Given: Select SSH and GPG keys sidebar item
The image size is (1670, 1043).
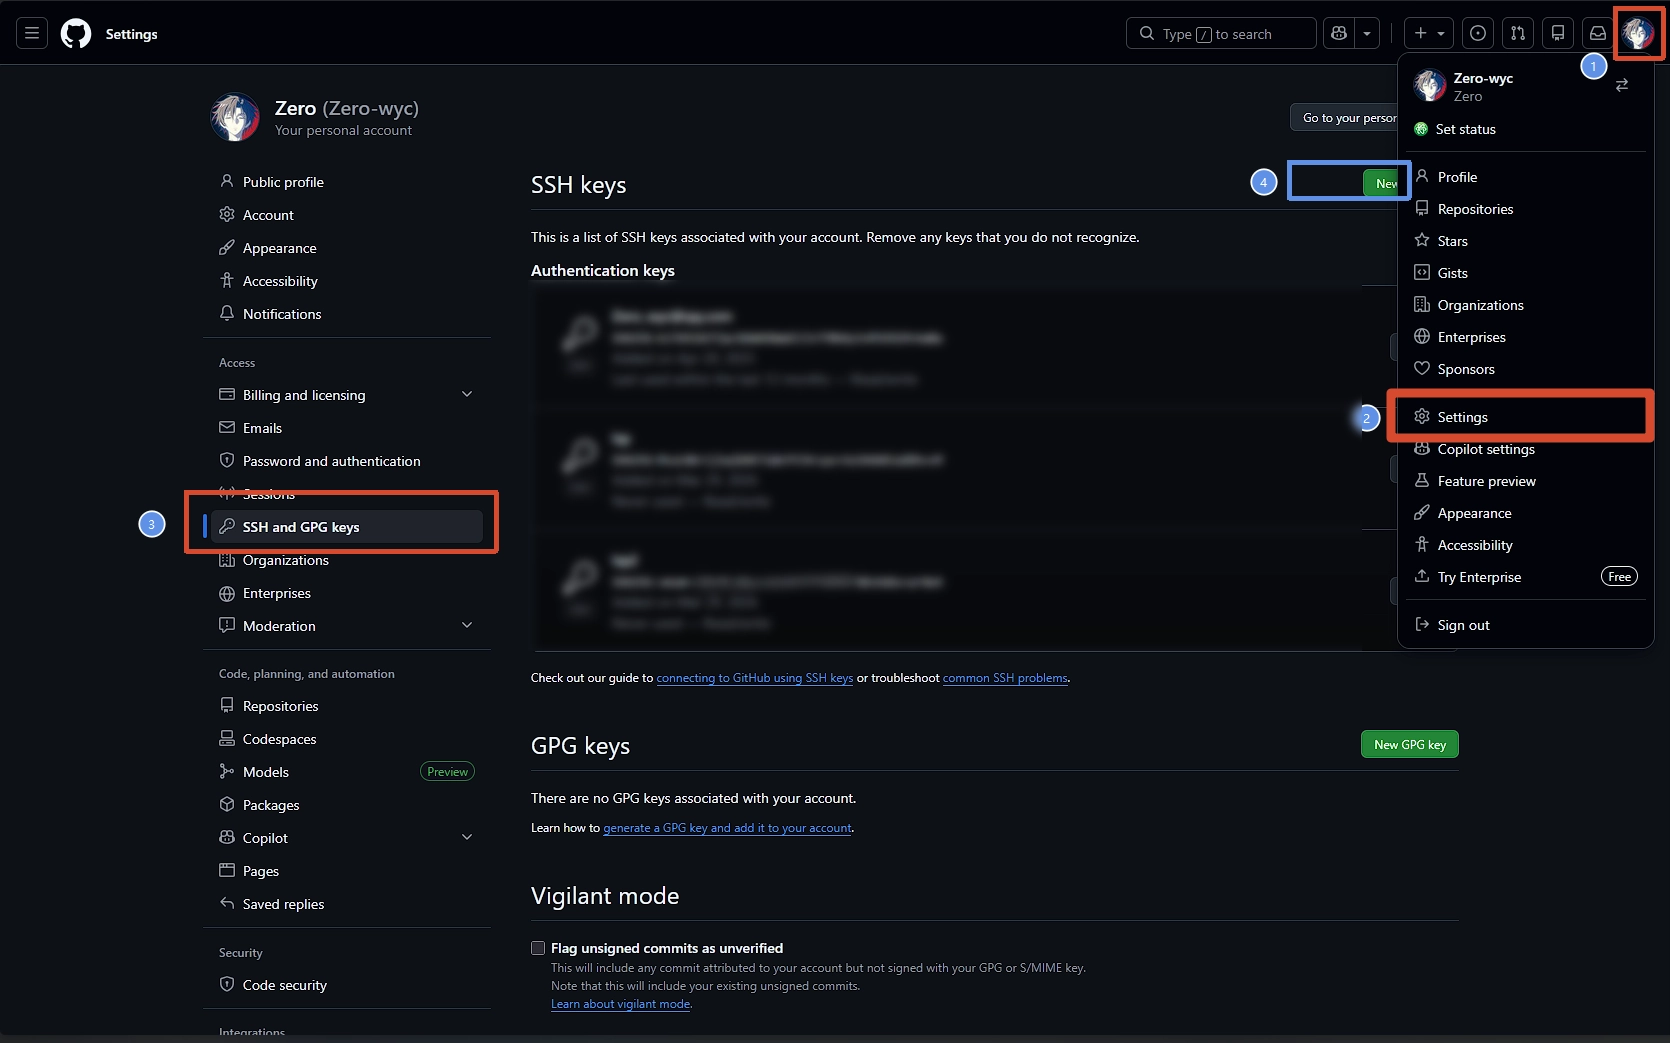Looking at the screenshot, I should [300, 527].
